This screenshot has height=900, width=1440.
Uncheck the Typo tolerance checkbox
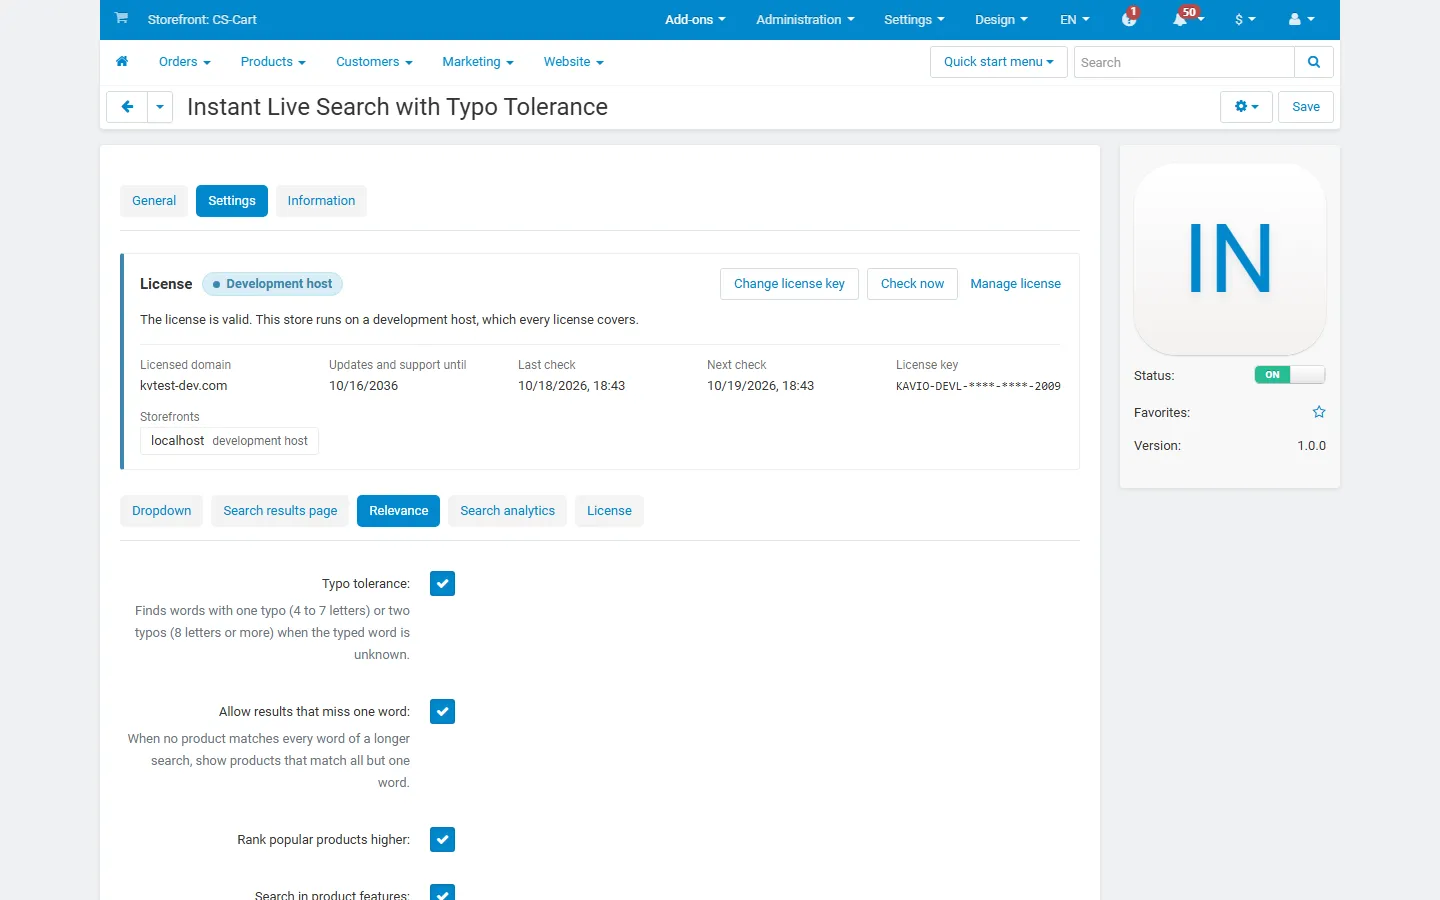pyautogui.click(x=442, y=583)
